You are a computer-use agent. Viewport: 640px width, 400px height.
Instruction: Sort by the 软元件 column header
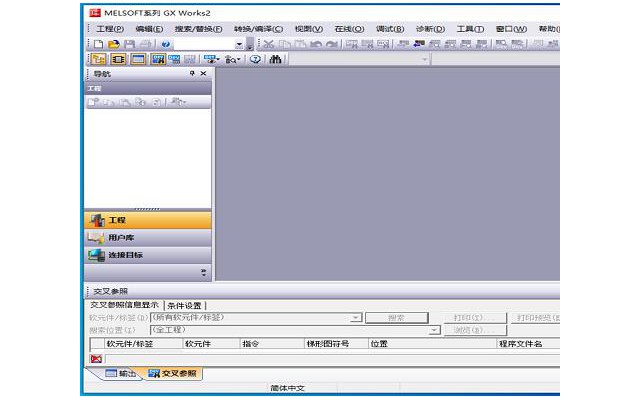pos(211,344)
